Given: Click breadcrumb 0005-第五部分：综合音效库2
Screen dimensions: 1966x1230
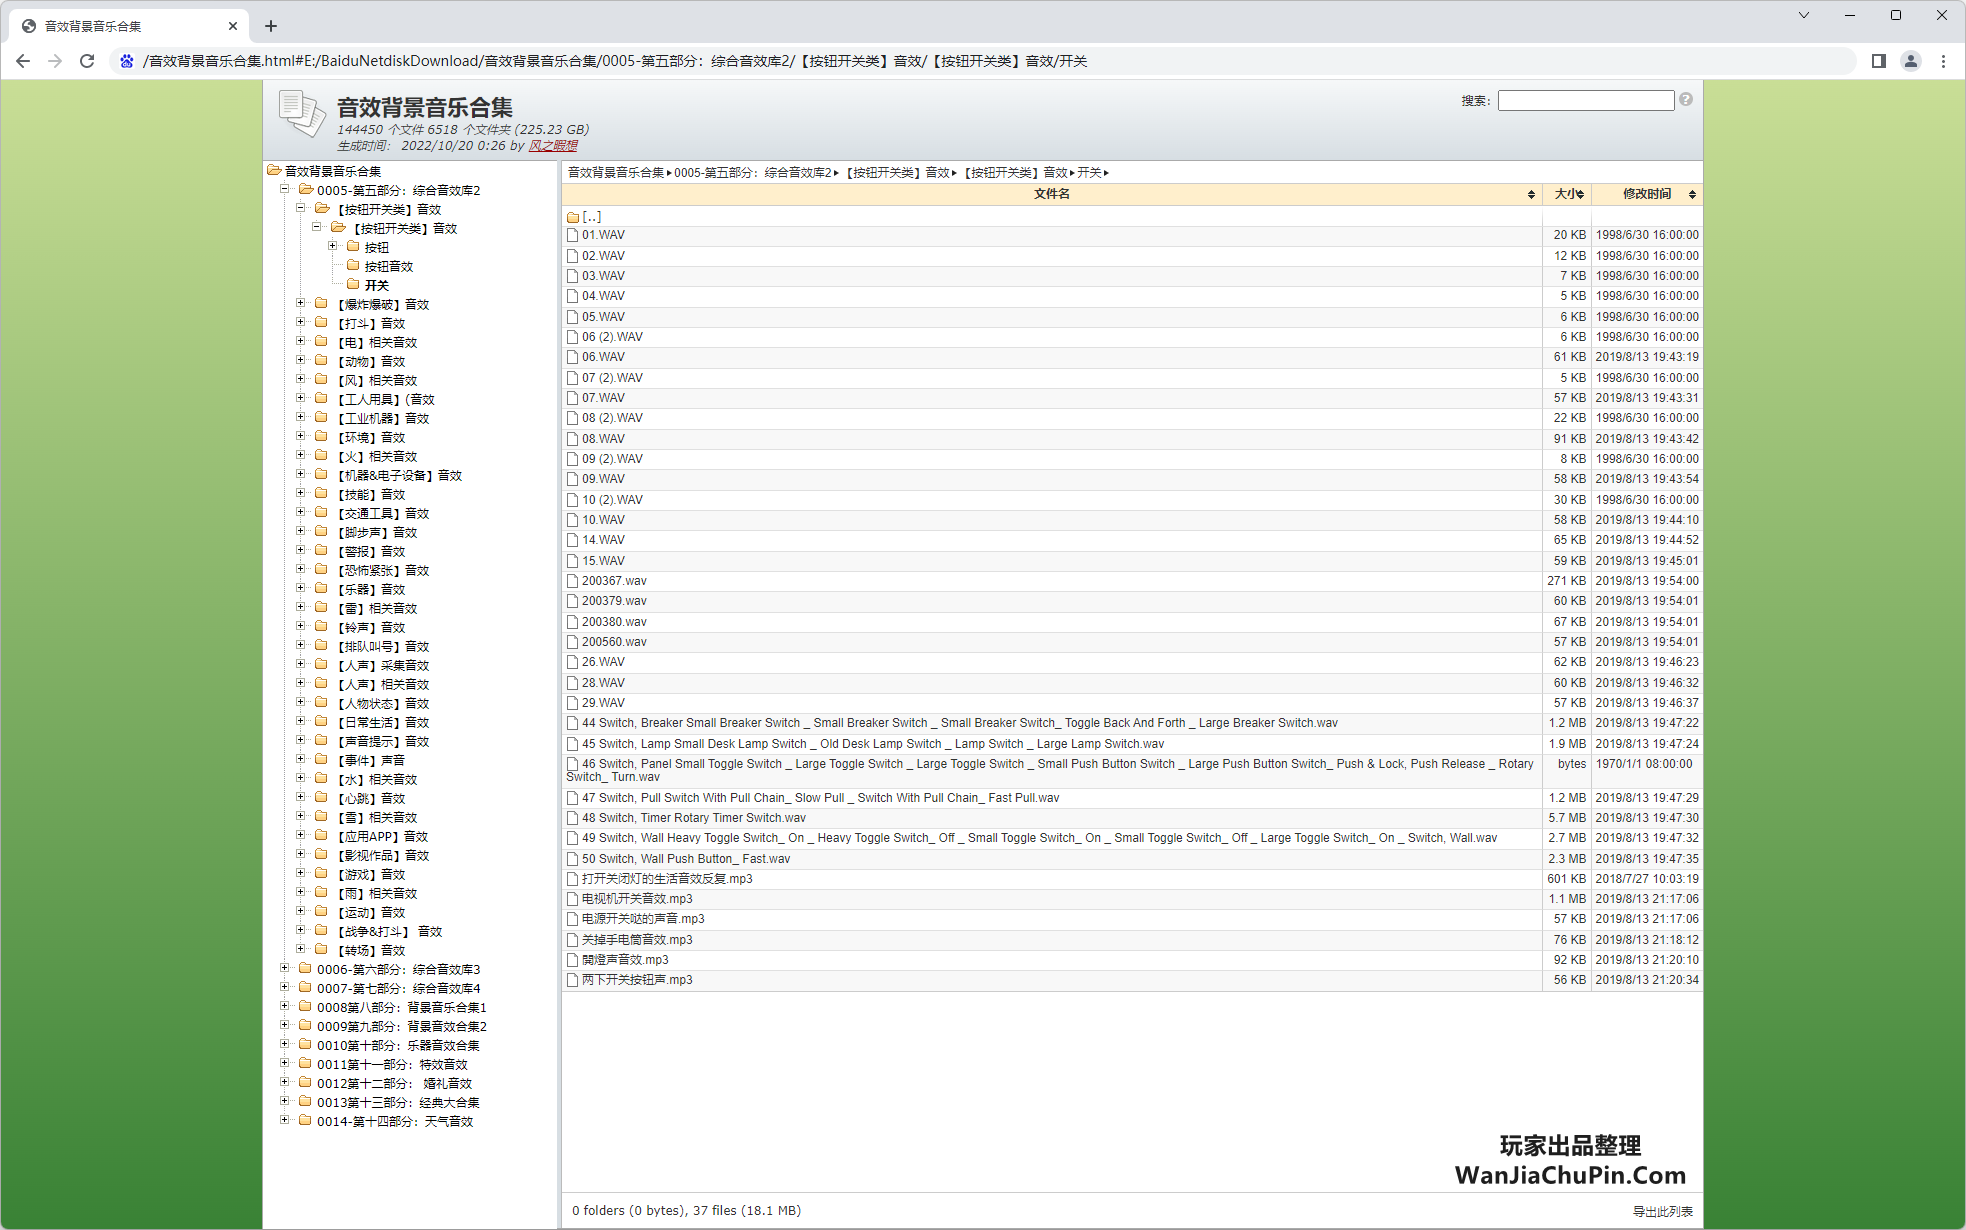Looking at the screenshot, I should [x=752, y=173].
